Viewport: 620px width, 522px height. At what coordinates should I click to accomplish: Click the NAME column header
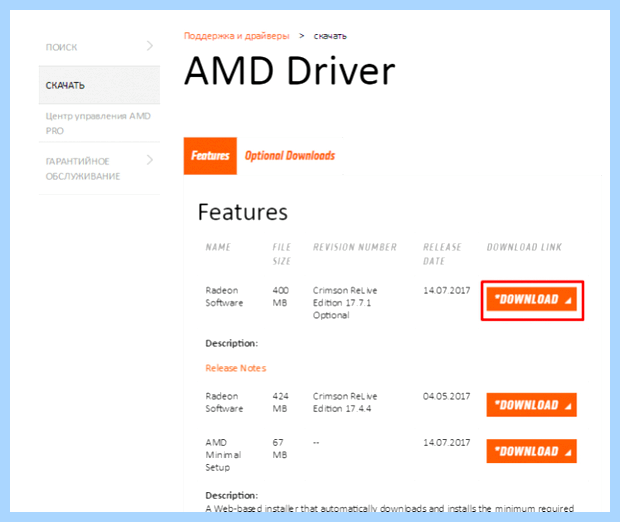218,248
